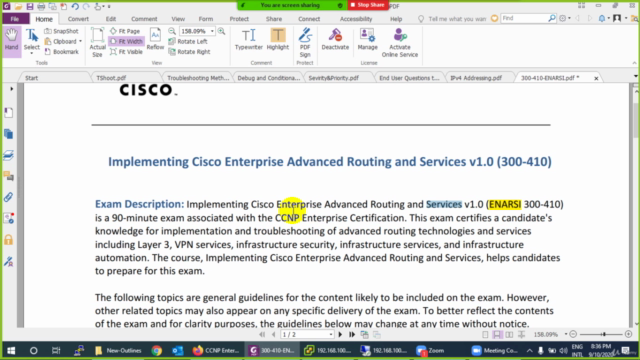The image size is (640, 360).
Task: Open the Accessibility ribbon tab
Action: tap(356, 19)
